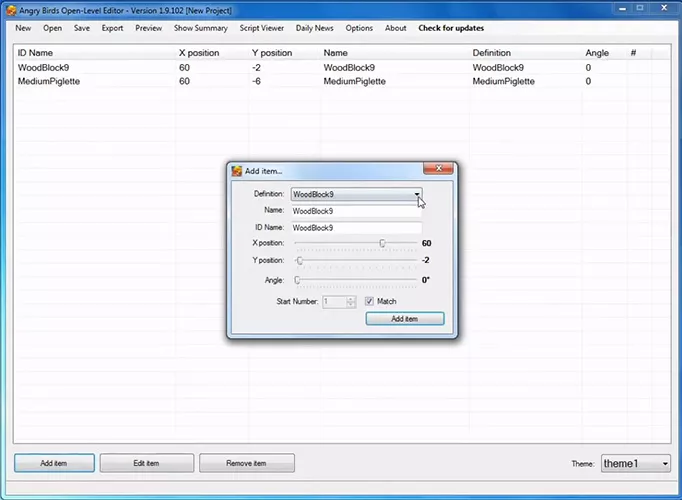Click the X position slider thumb
The width and height of the screenshot is (682, 500).
tap(382, 243)
